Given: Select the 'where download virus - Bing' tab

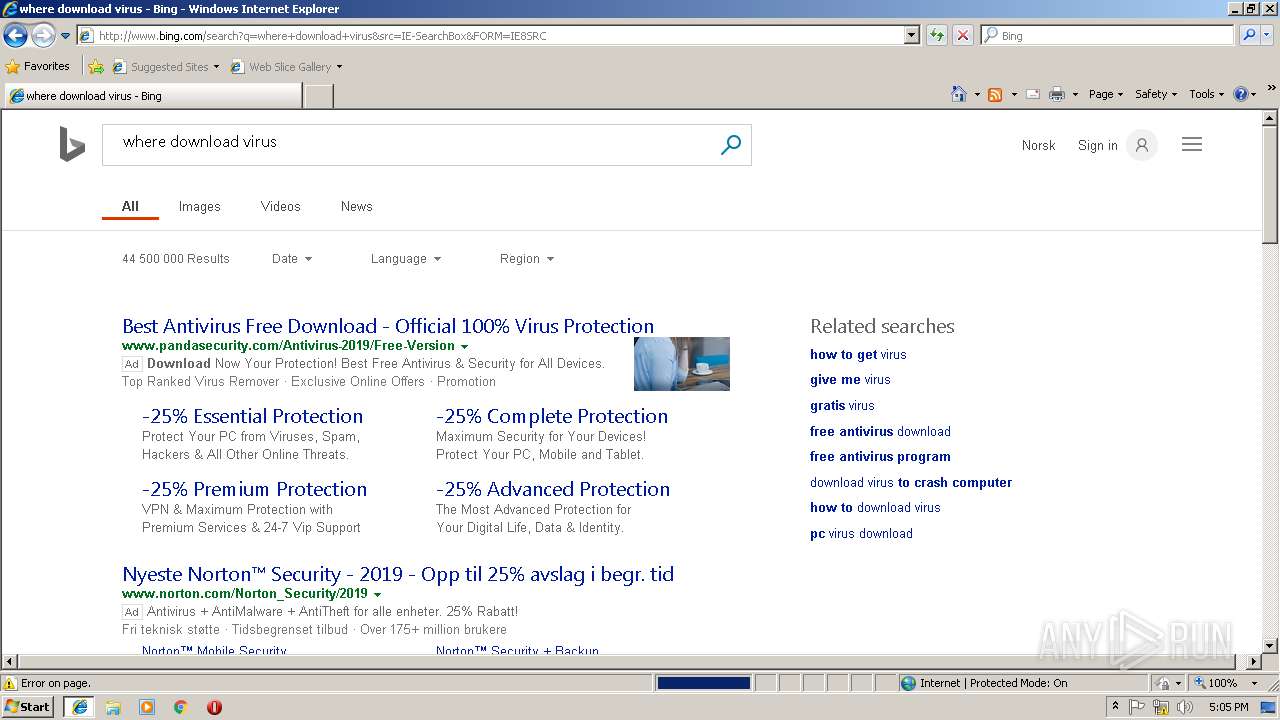Looking at the screenshot, I should [x=152, y=96].
